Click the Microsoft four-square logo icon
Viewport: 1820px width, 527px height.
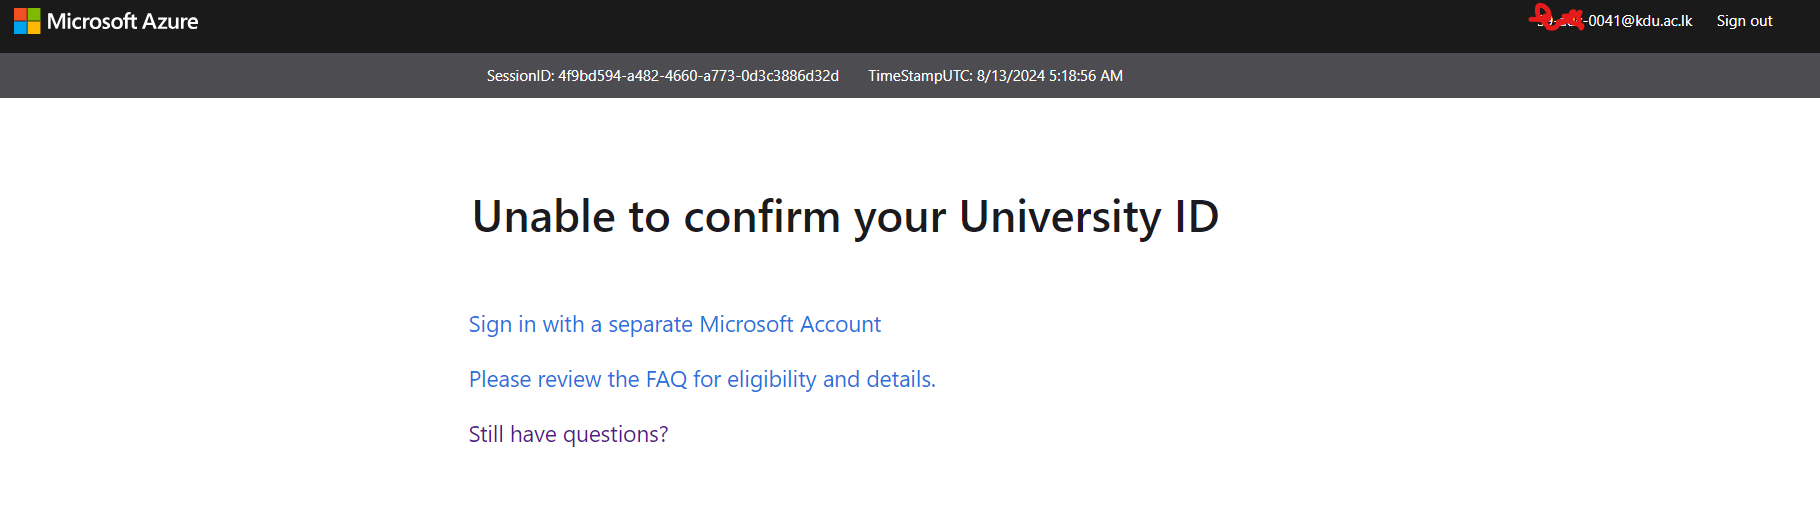click(x=27, y=21)
